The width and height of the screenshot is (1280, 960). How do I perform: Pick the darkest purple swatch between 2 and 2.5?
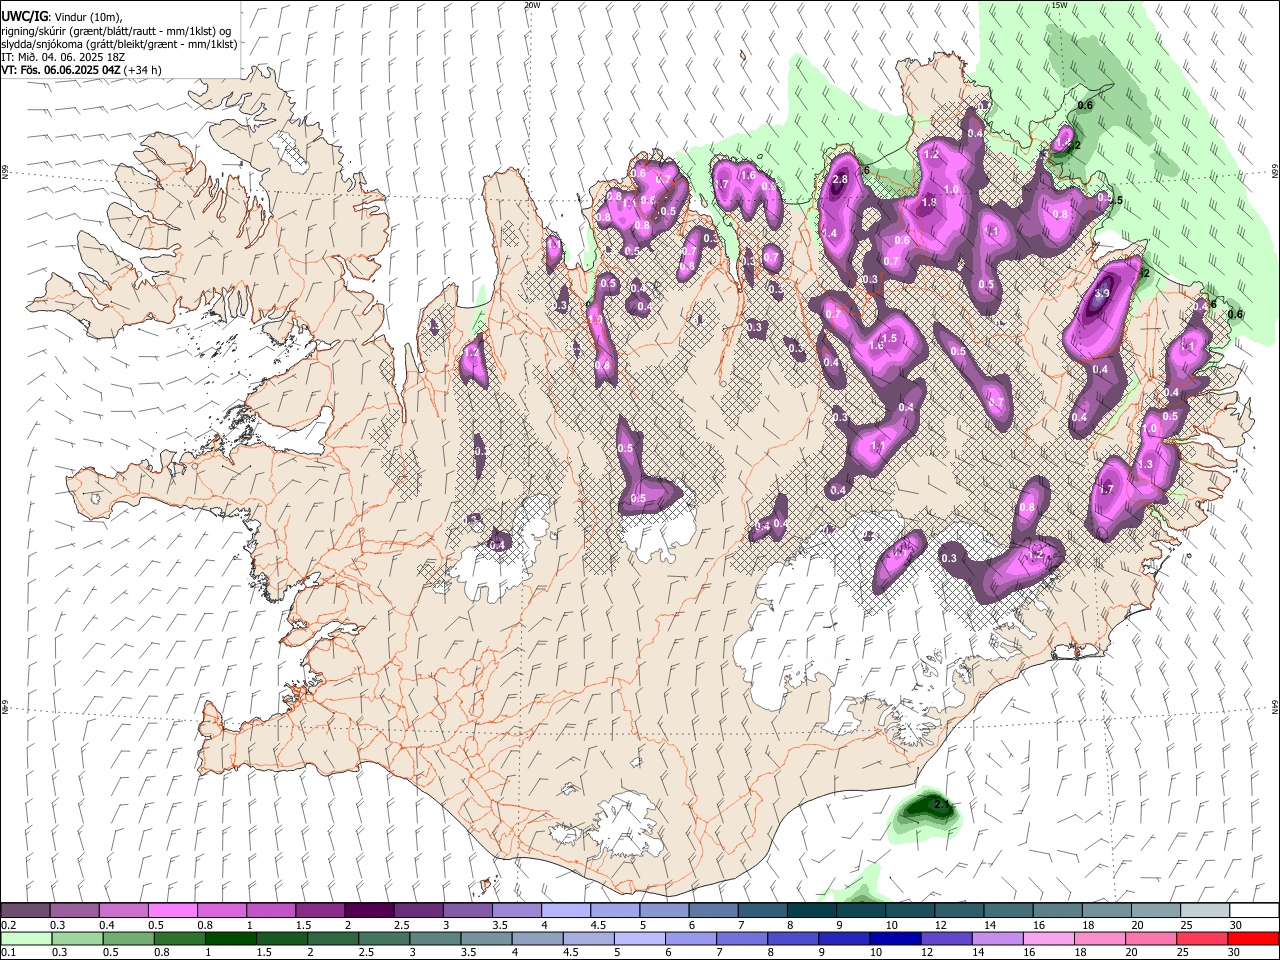click(x=368, y=911)
